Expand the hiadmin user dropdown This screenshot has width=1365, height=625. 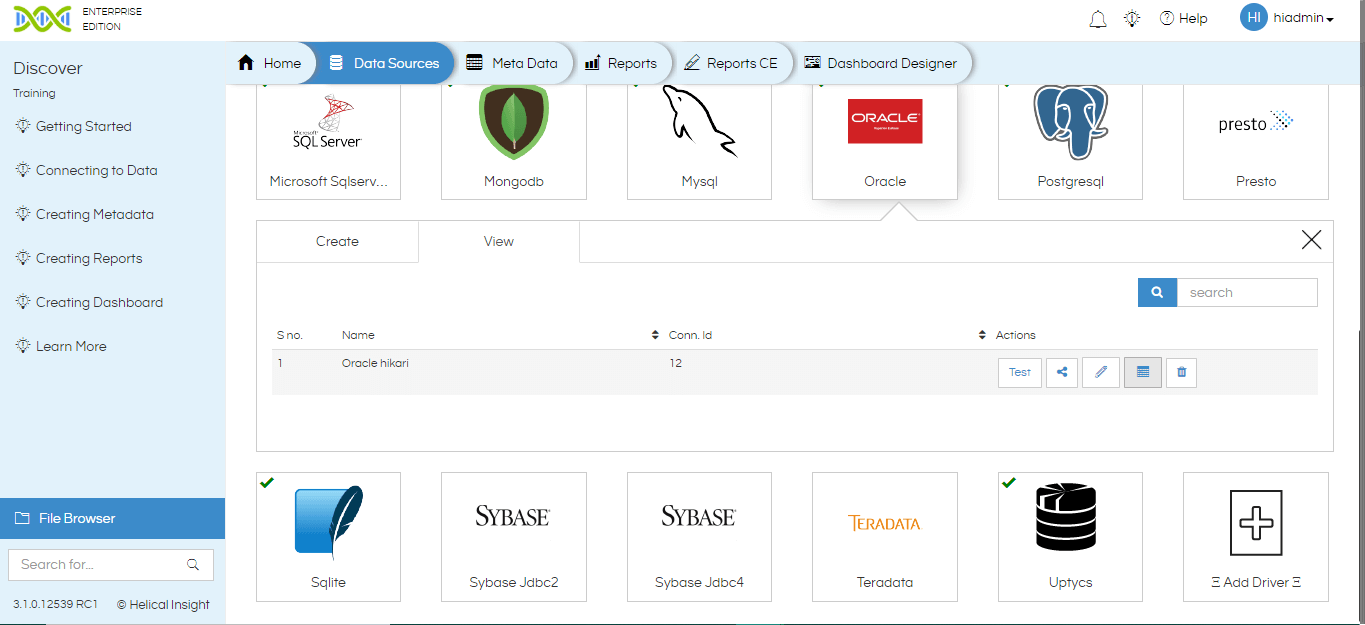click(x=1304, y=18)
